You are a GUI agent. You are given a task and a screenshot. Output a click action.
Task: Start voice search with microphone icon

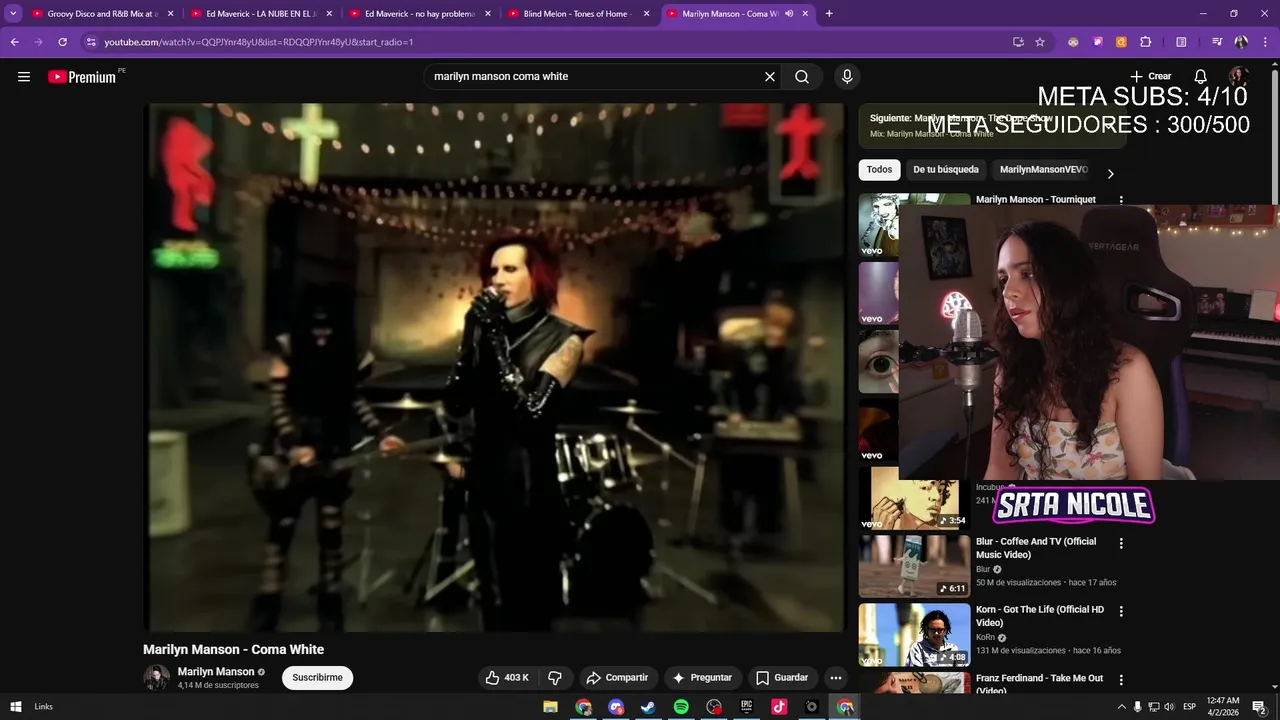pos(847,77)
